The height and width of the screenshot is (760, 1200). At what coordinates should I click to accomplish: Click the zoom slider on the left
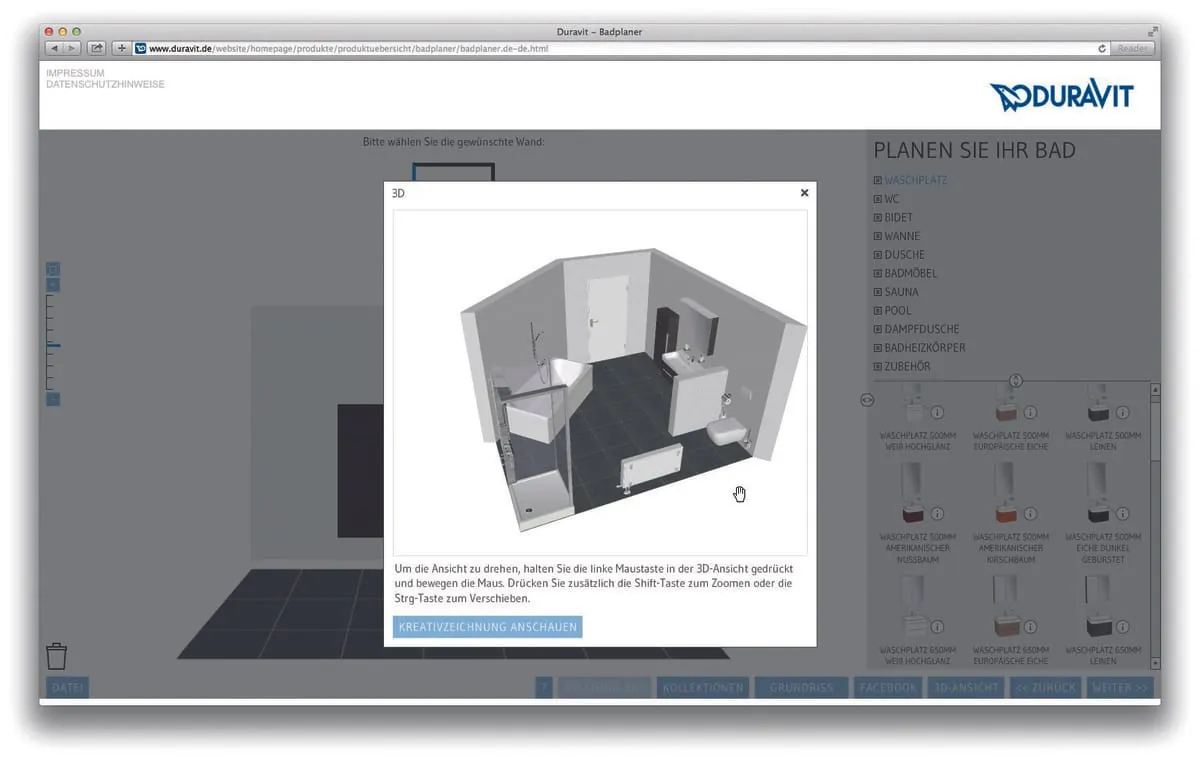[x=53, y=345]
